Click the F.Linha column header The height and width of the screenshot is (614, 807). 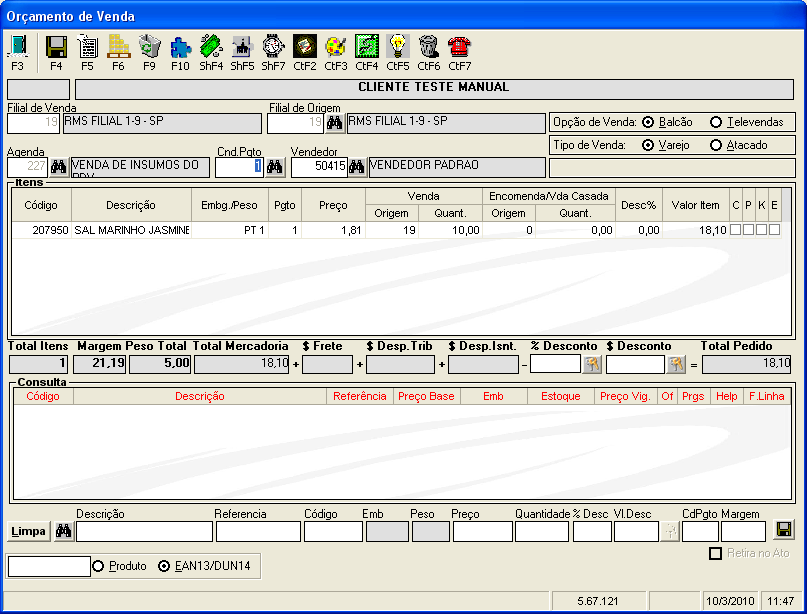[766, 396]
